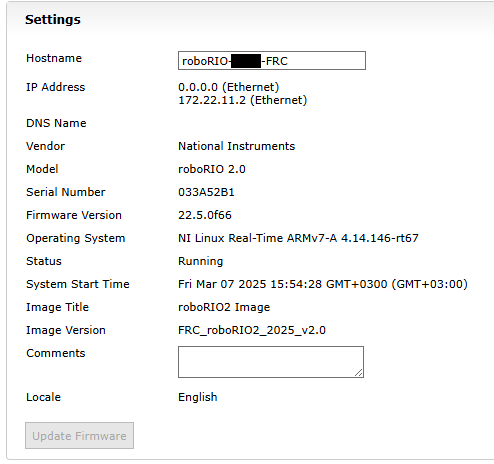Image resolution: width=494 pixels, height=464 pixels.
Task: Select the 0.0.0.0 (Ethernet) address text
Action: tap(229, 87)
